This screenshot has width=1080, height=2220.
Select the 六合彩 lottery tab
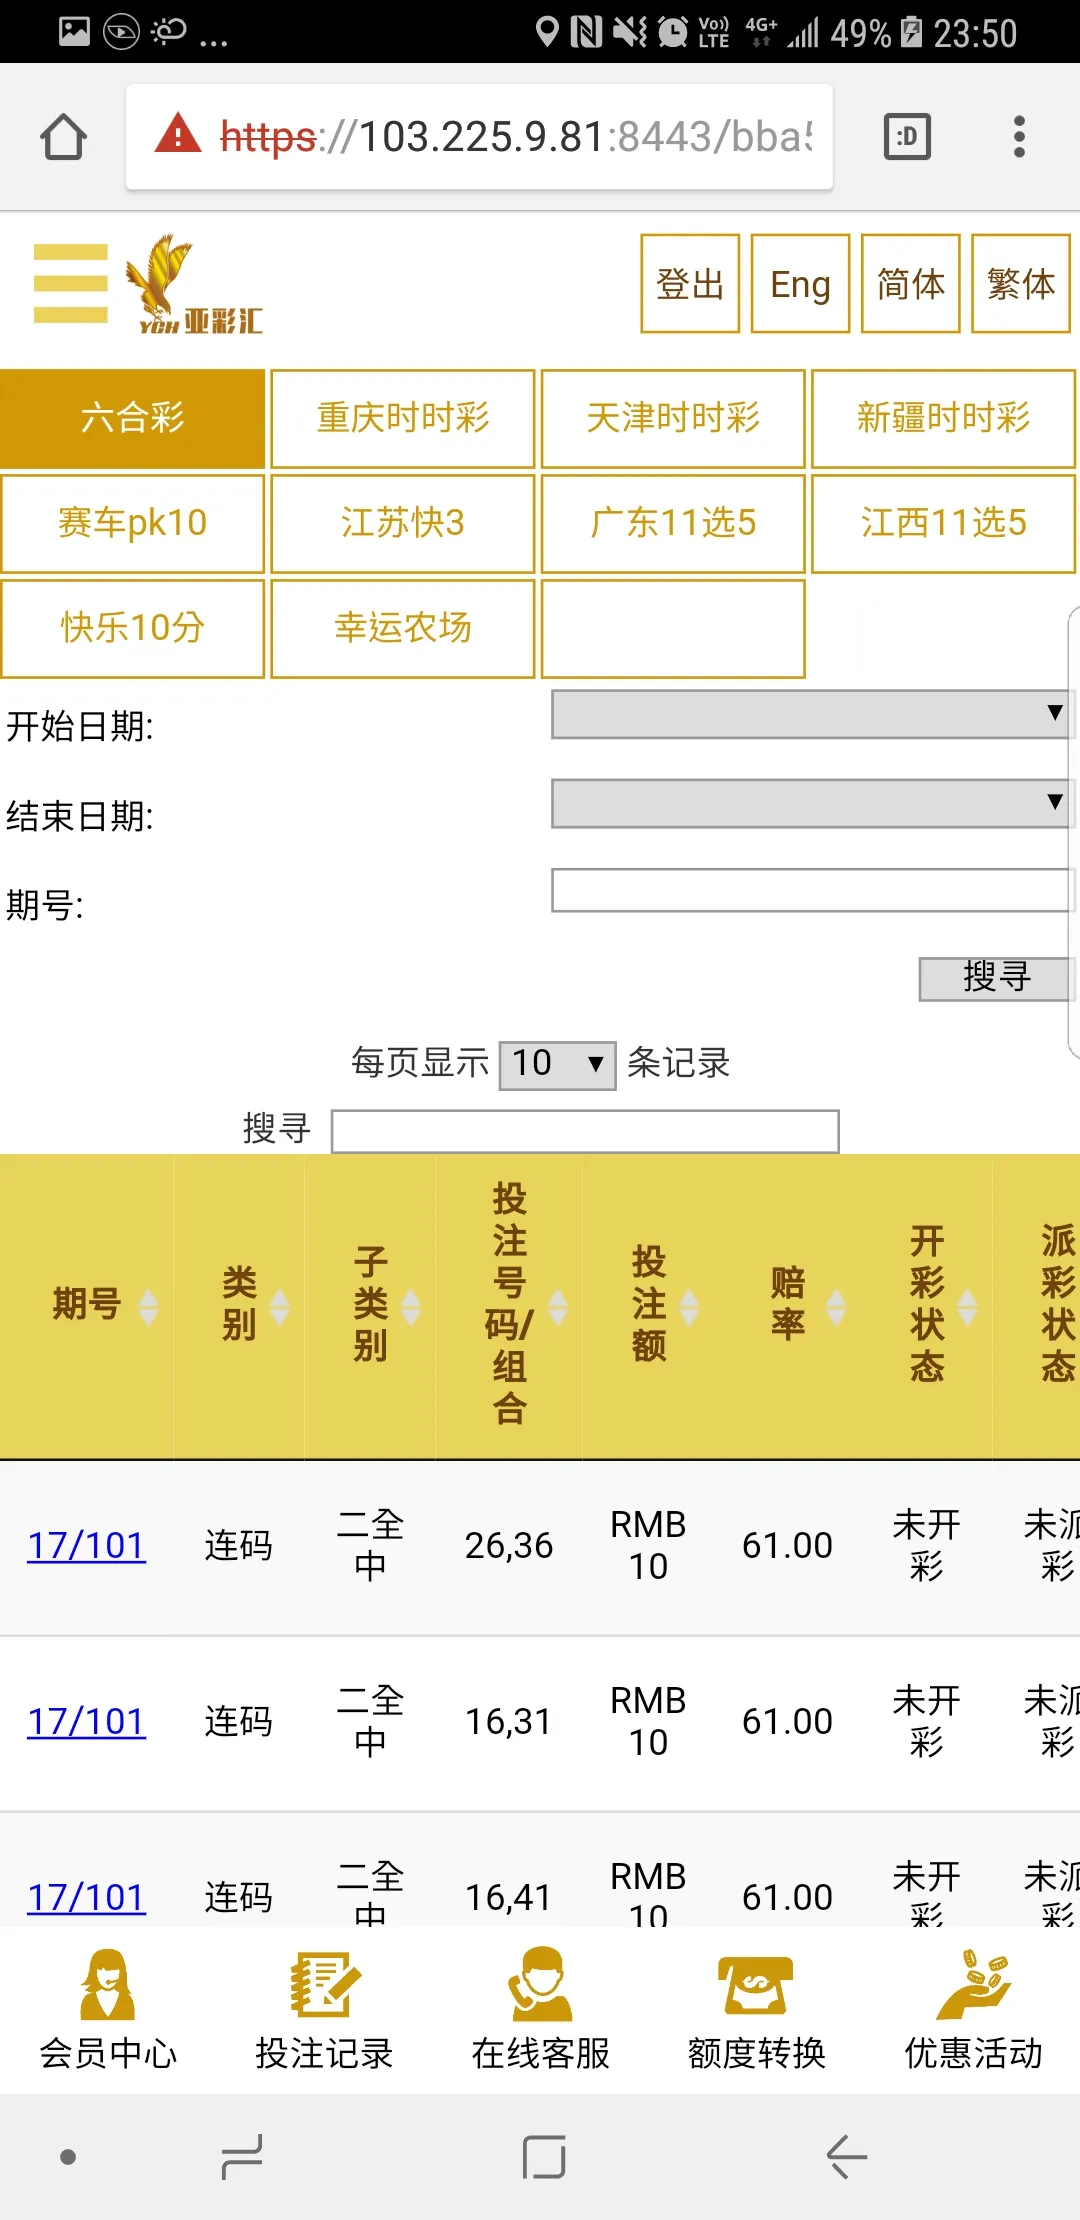(132, 418)
